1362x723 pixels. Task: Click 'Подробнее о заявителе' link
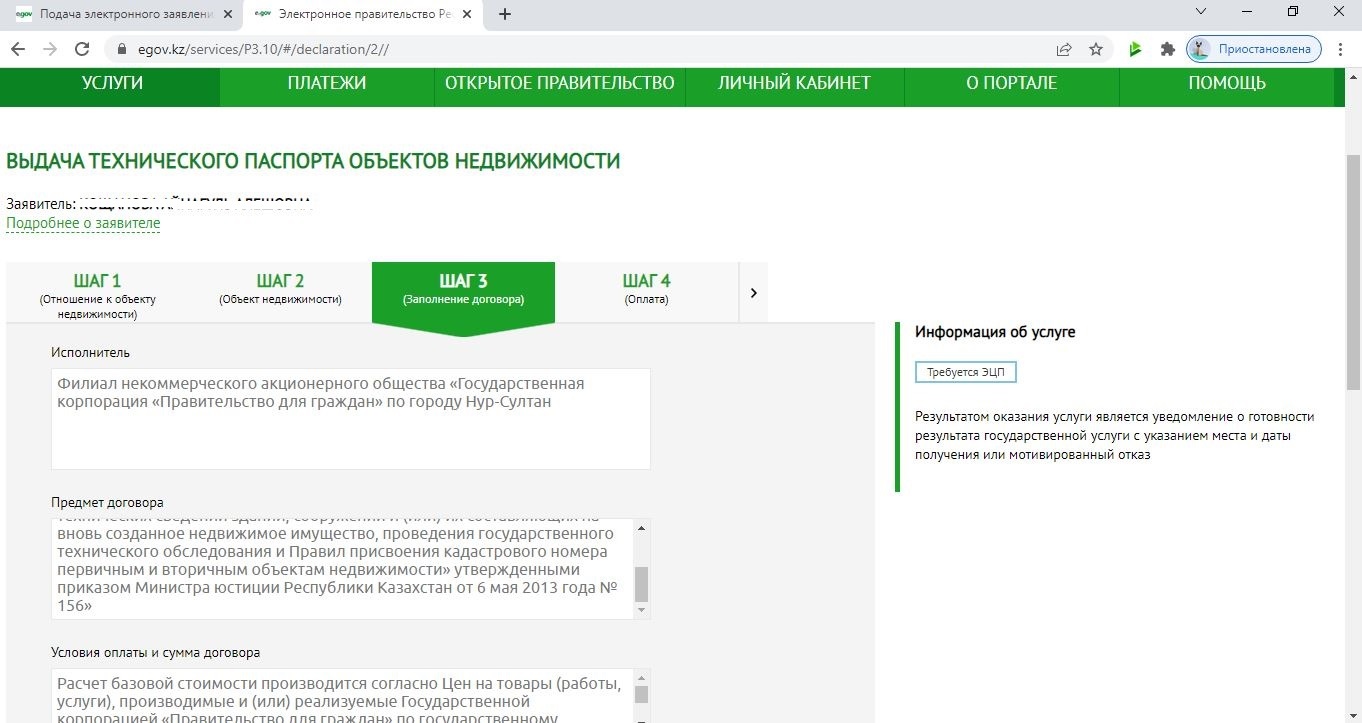pos(83,223)
